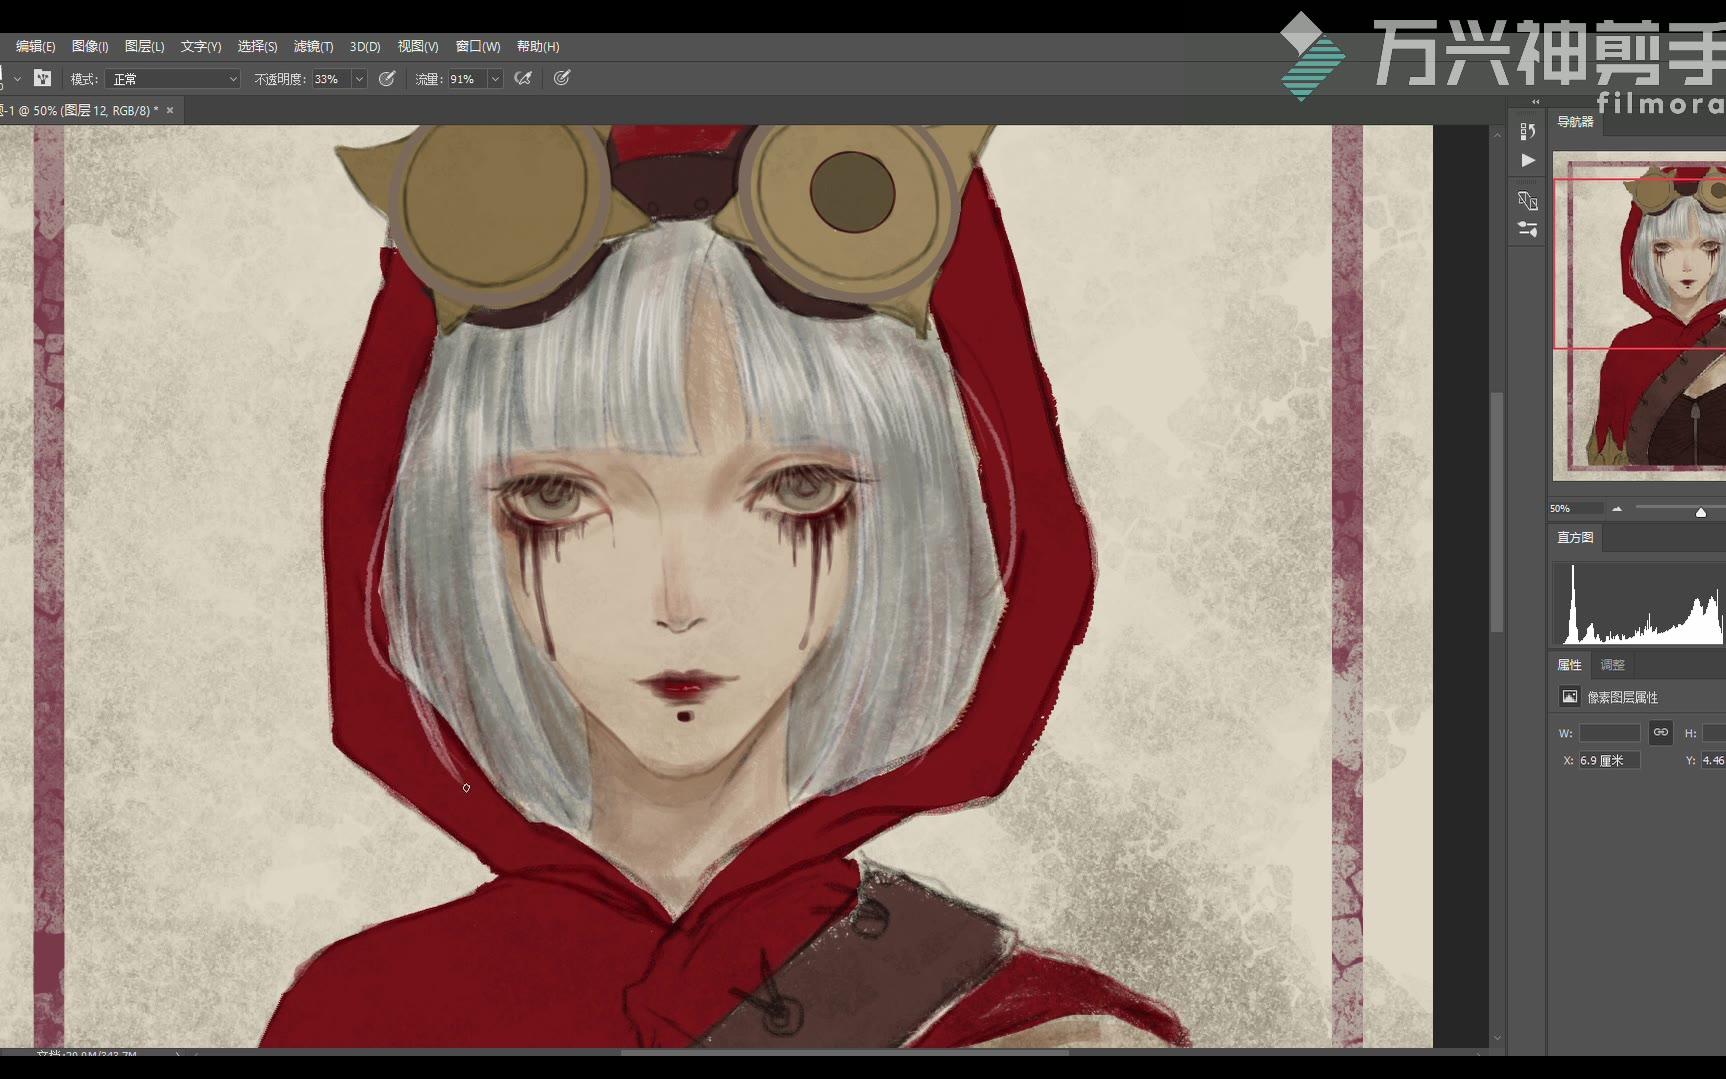
Task: Switch to the 导航器 panel tab
Action: [1575, 122]
